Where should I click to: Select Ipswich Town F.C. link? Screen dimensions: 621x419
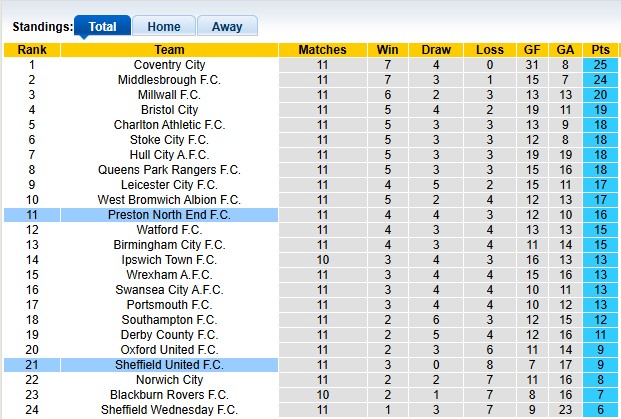[x=169, y=260]
